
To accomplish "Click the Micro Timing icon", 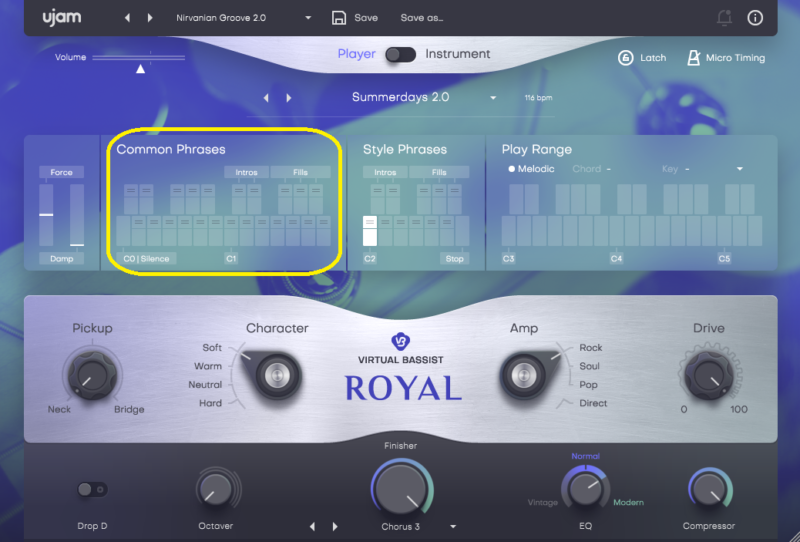I will point(693,58).
